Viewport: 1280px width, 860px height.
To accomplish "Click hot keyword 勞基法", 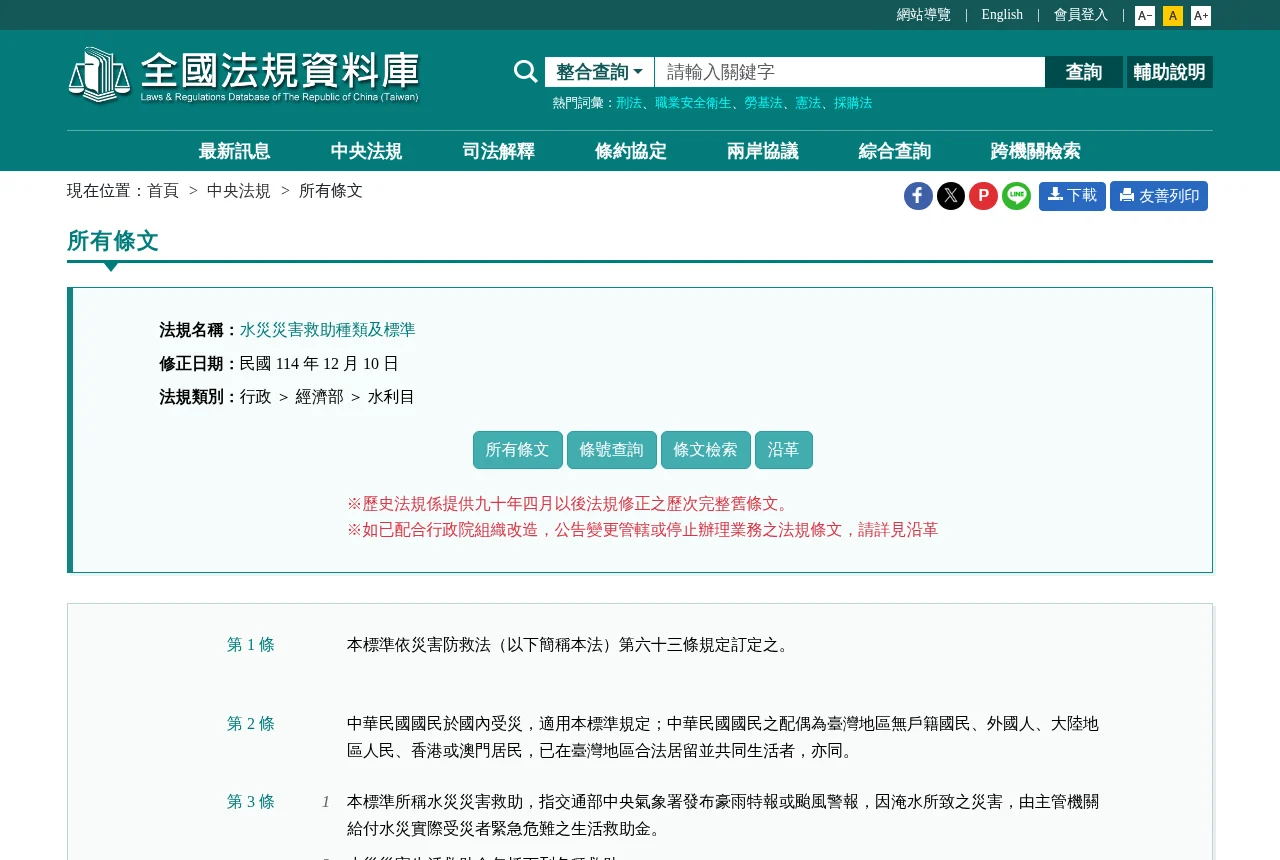I will point(763,103).
